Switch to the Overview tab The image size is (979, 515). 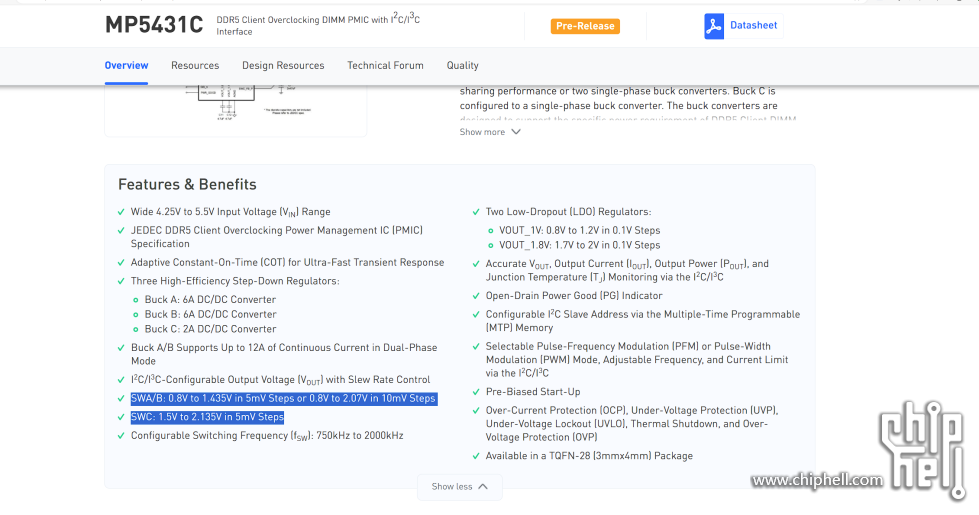pos(126,66)
